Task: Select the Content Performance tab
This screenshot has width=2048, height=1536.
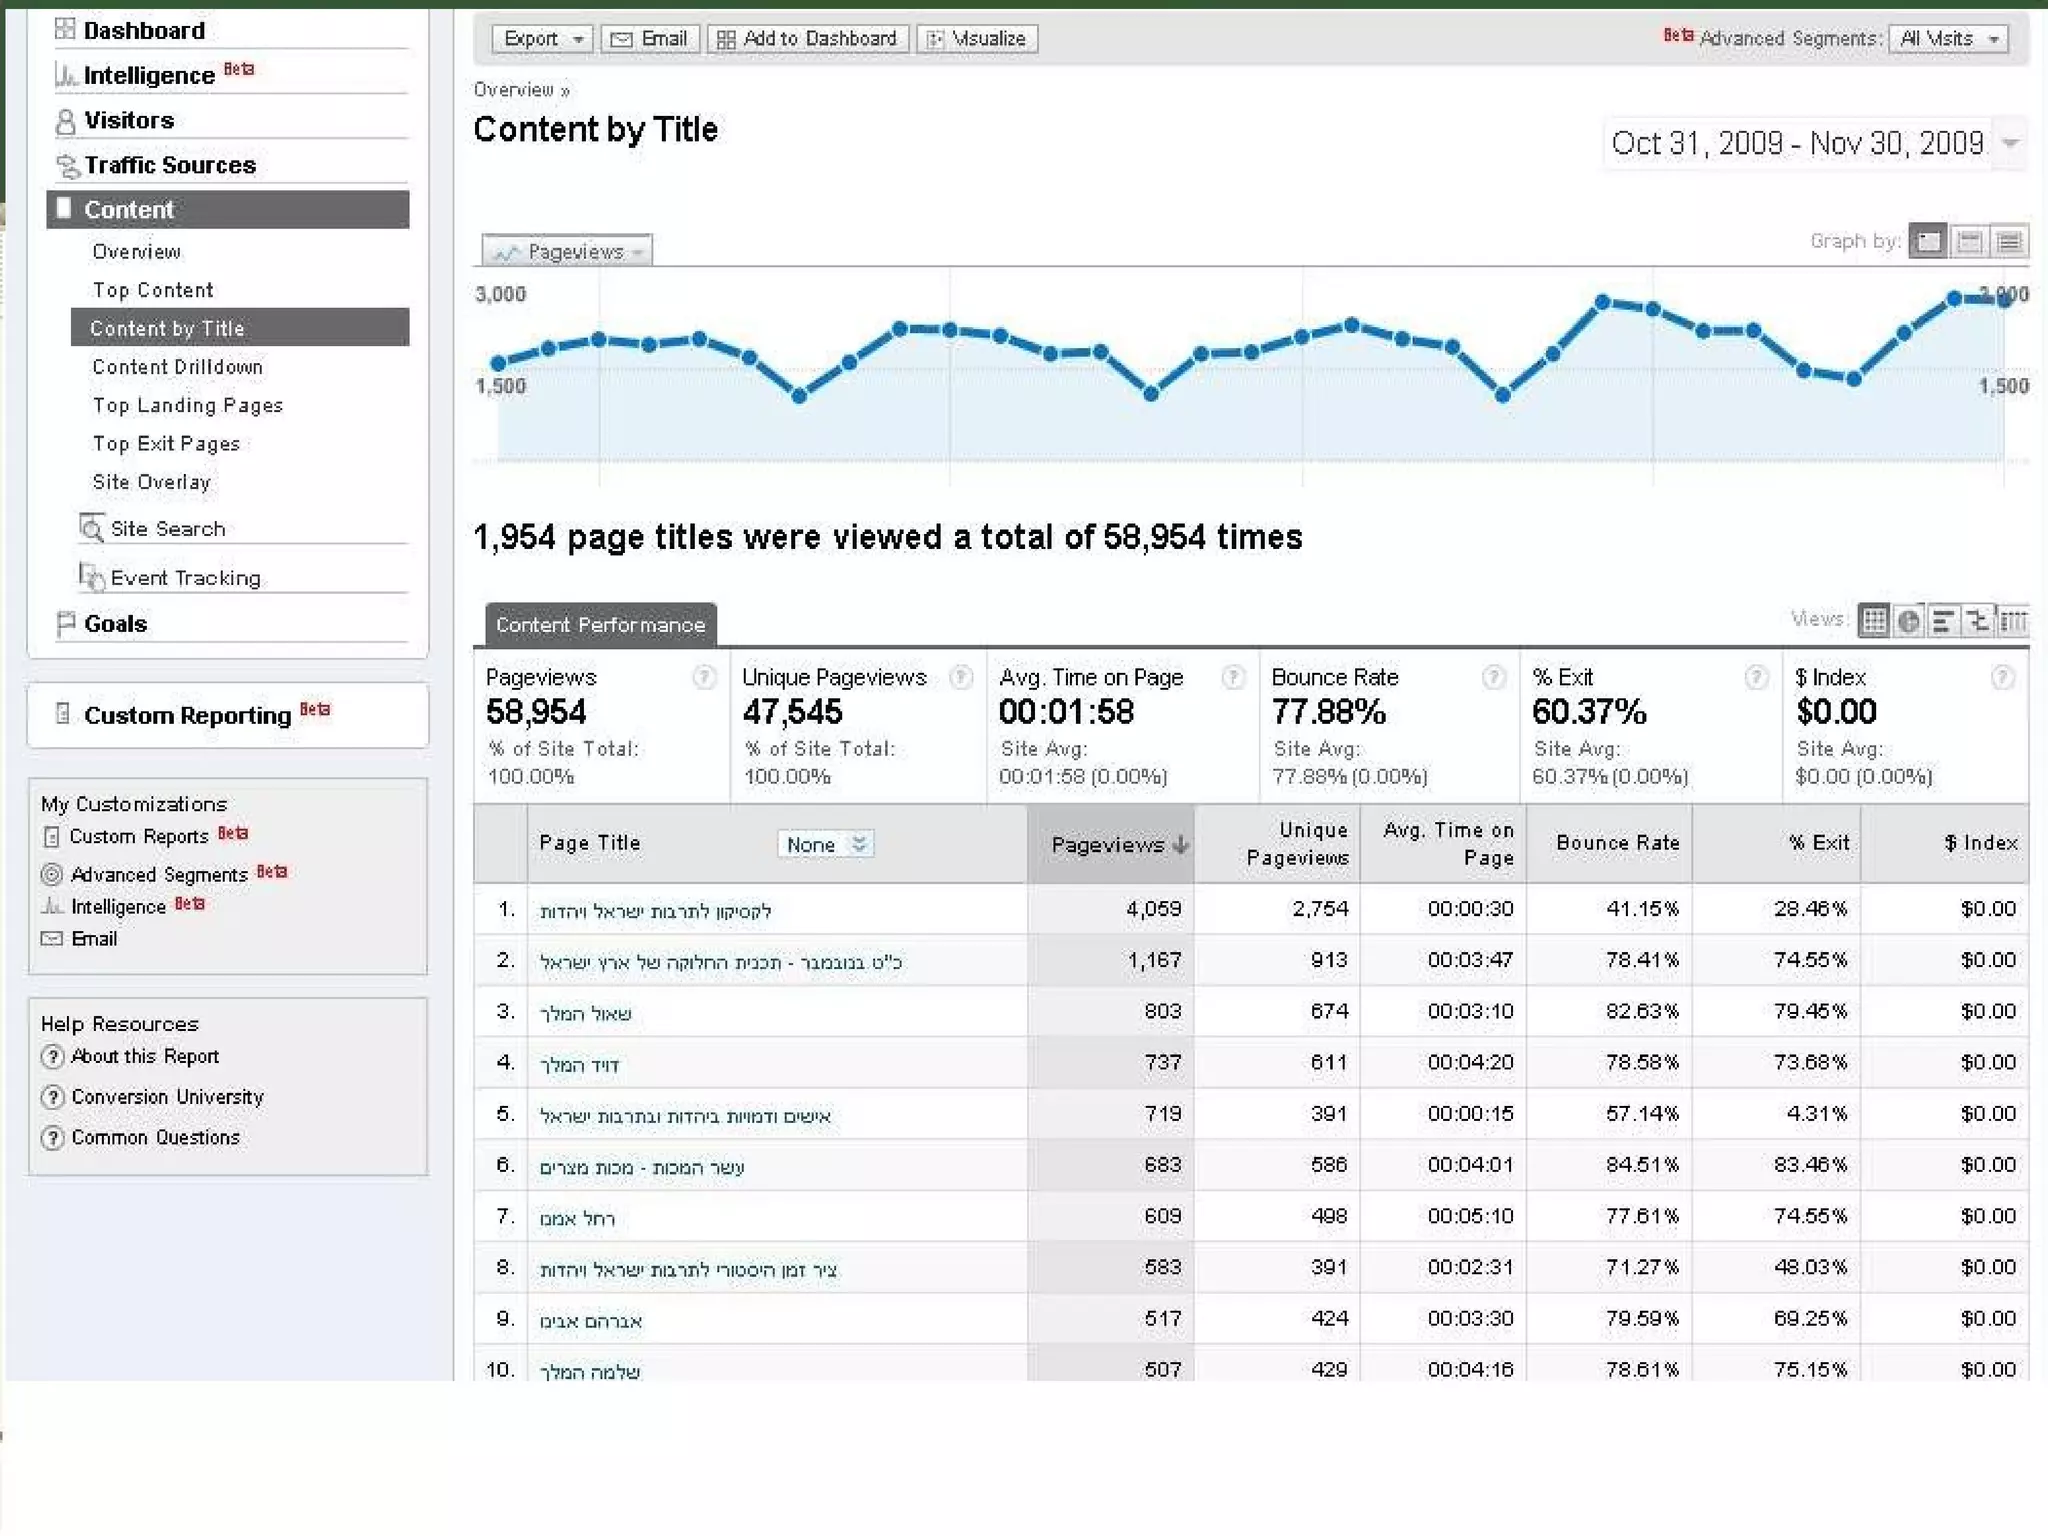Action: [x=600, y=625]
